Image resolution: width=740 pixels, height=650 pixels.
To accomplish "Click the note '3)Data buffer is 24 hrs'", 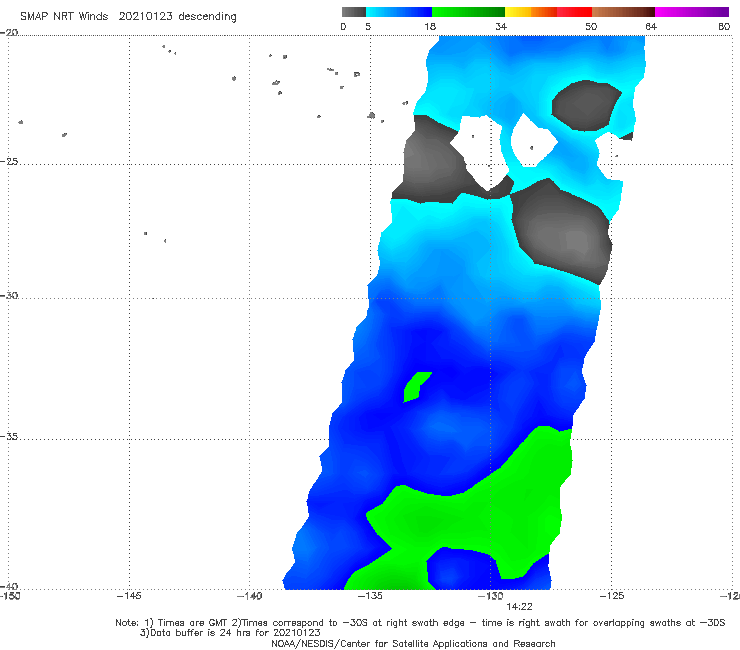I will 230,633.
